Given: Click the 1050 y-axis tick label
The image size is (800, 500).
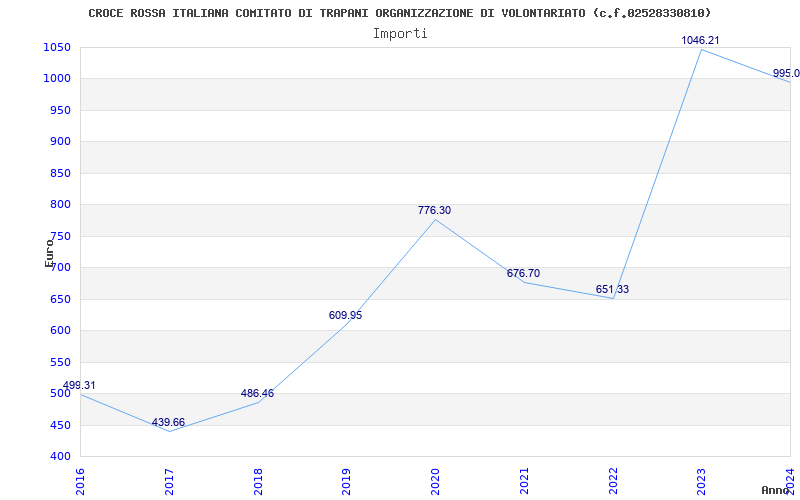Looking at the screenshot, I should pos(57,47).
